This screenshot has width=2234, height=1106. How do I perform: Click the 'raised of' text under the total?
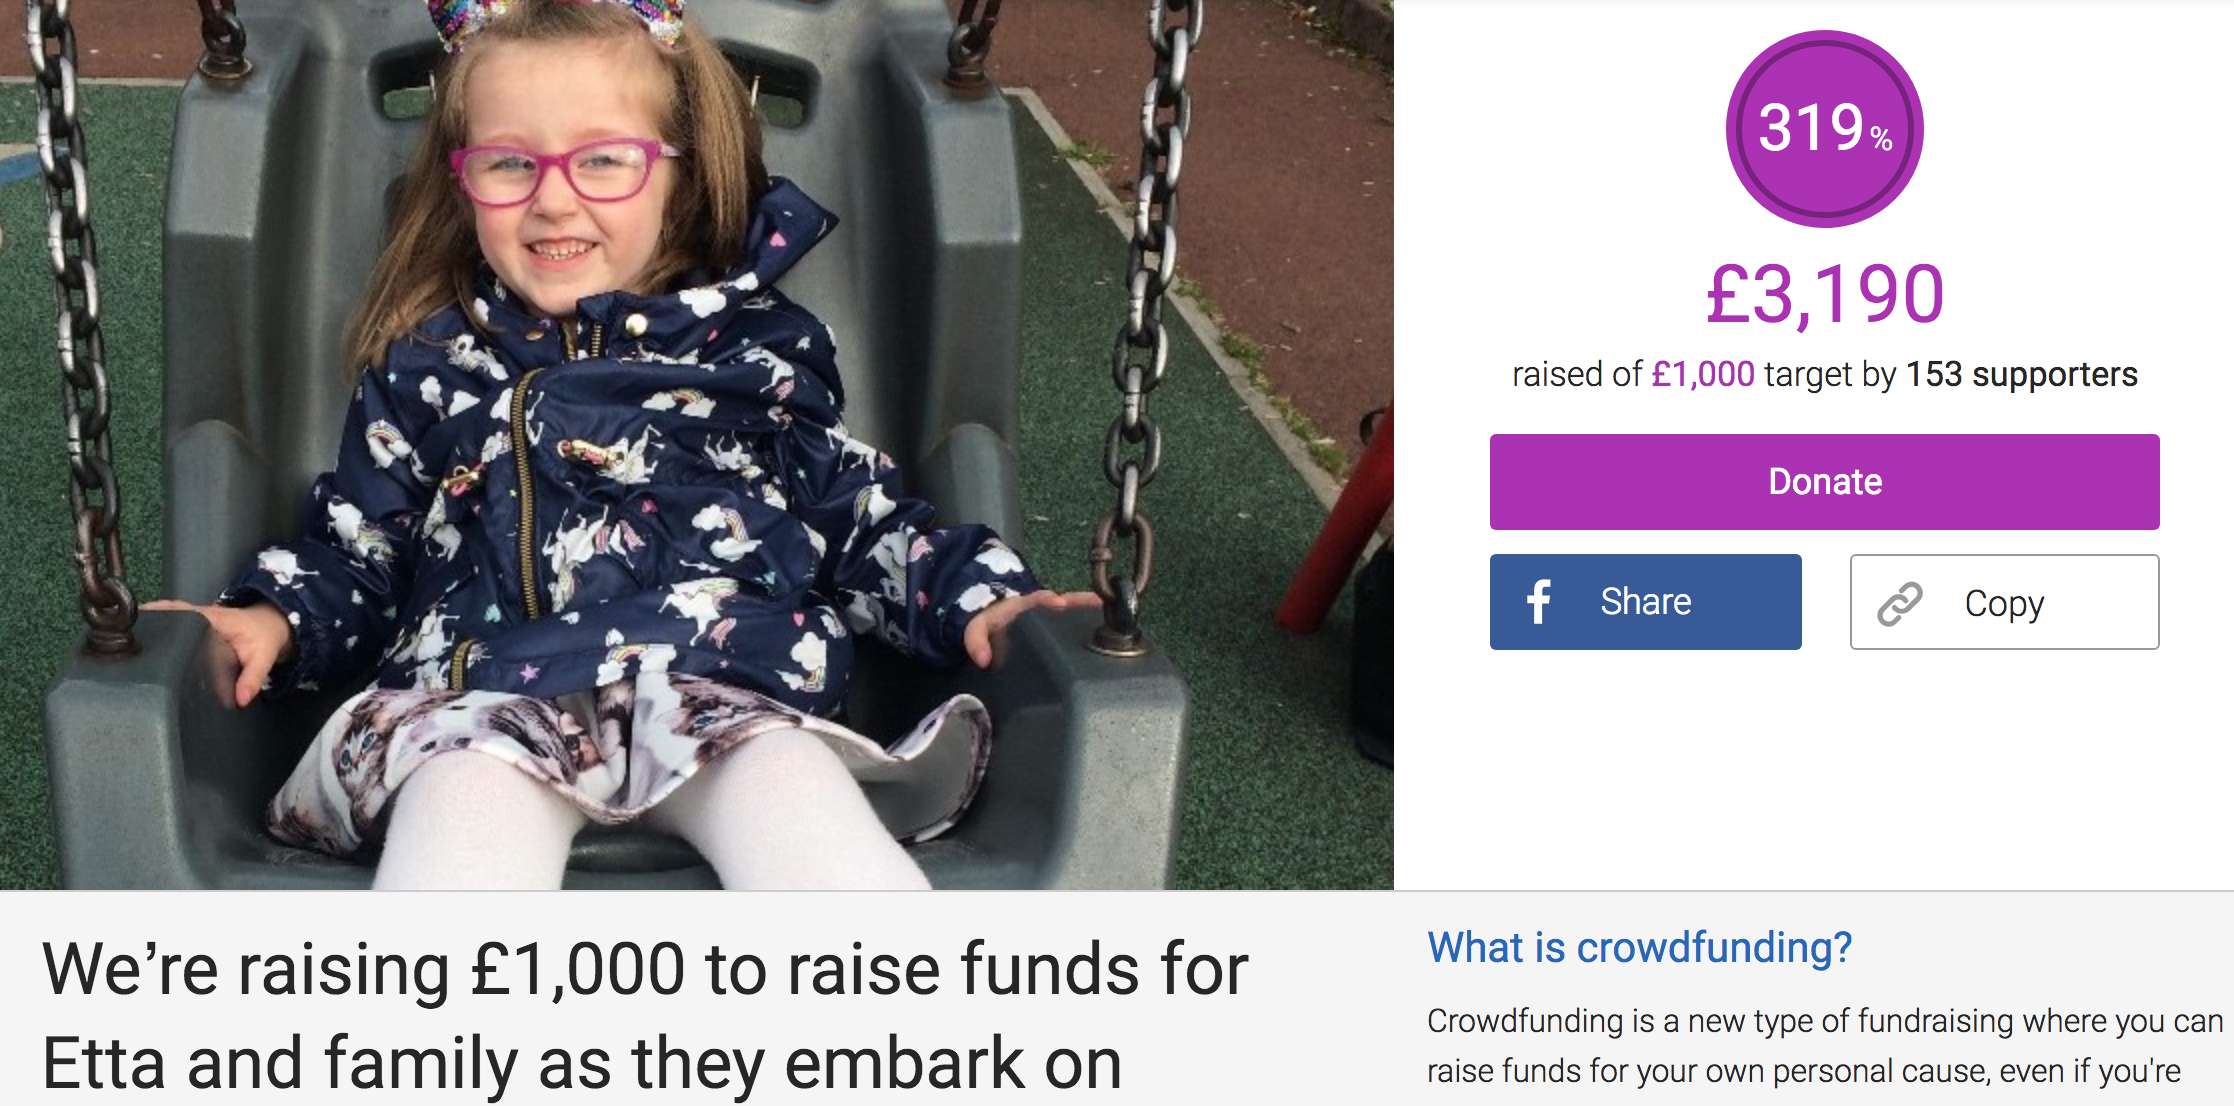[x=1577, y=374]
